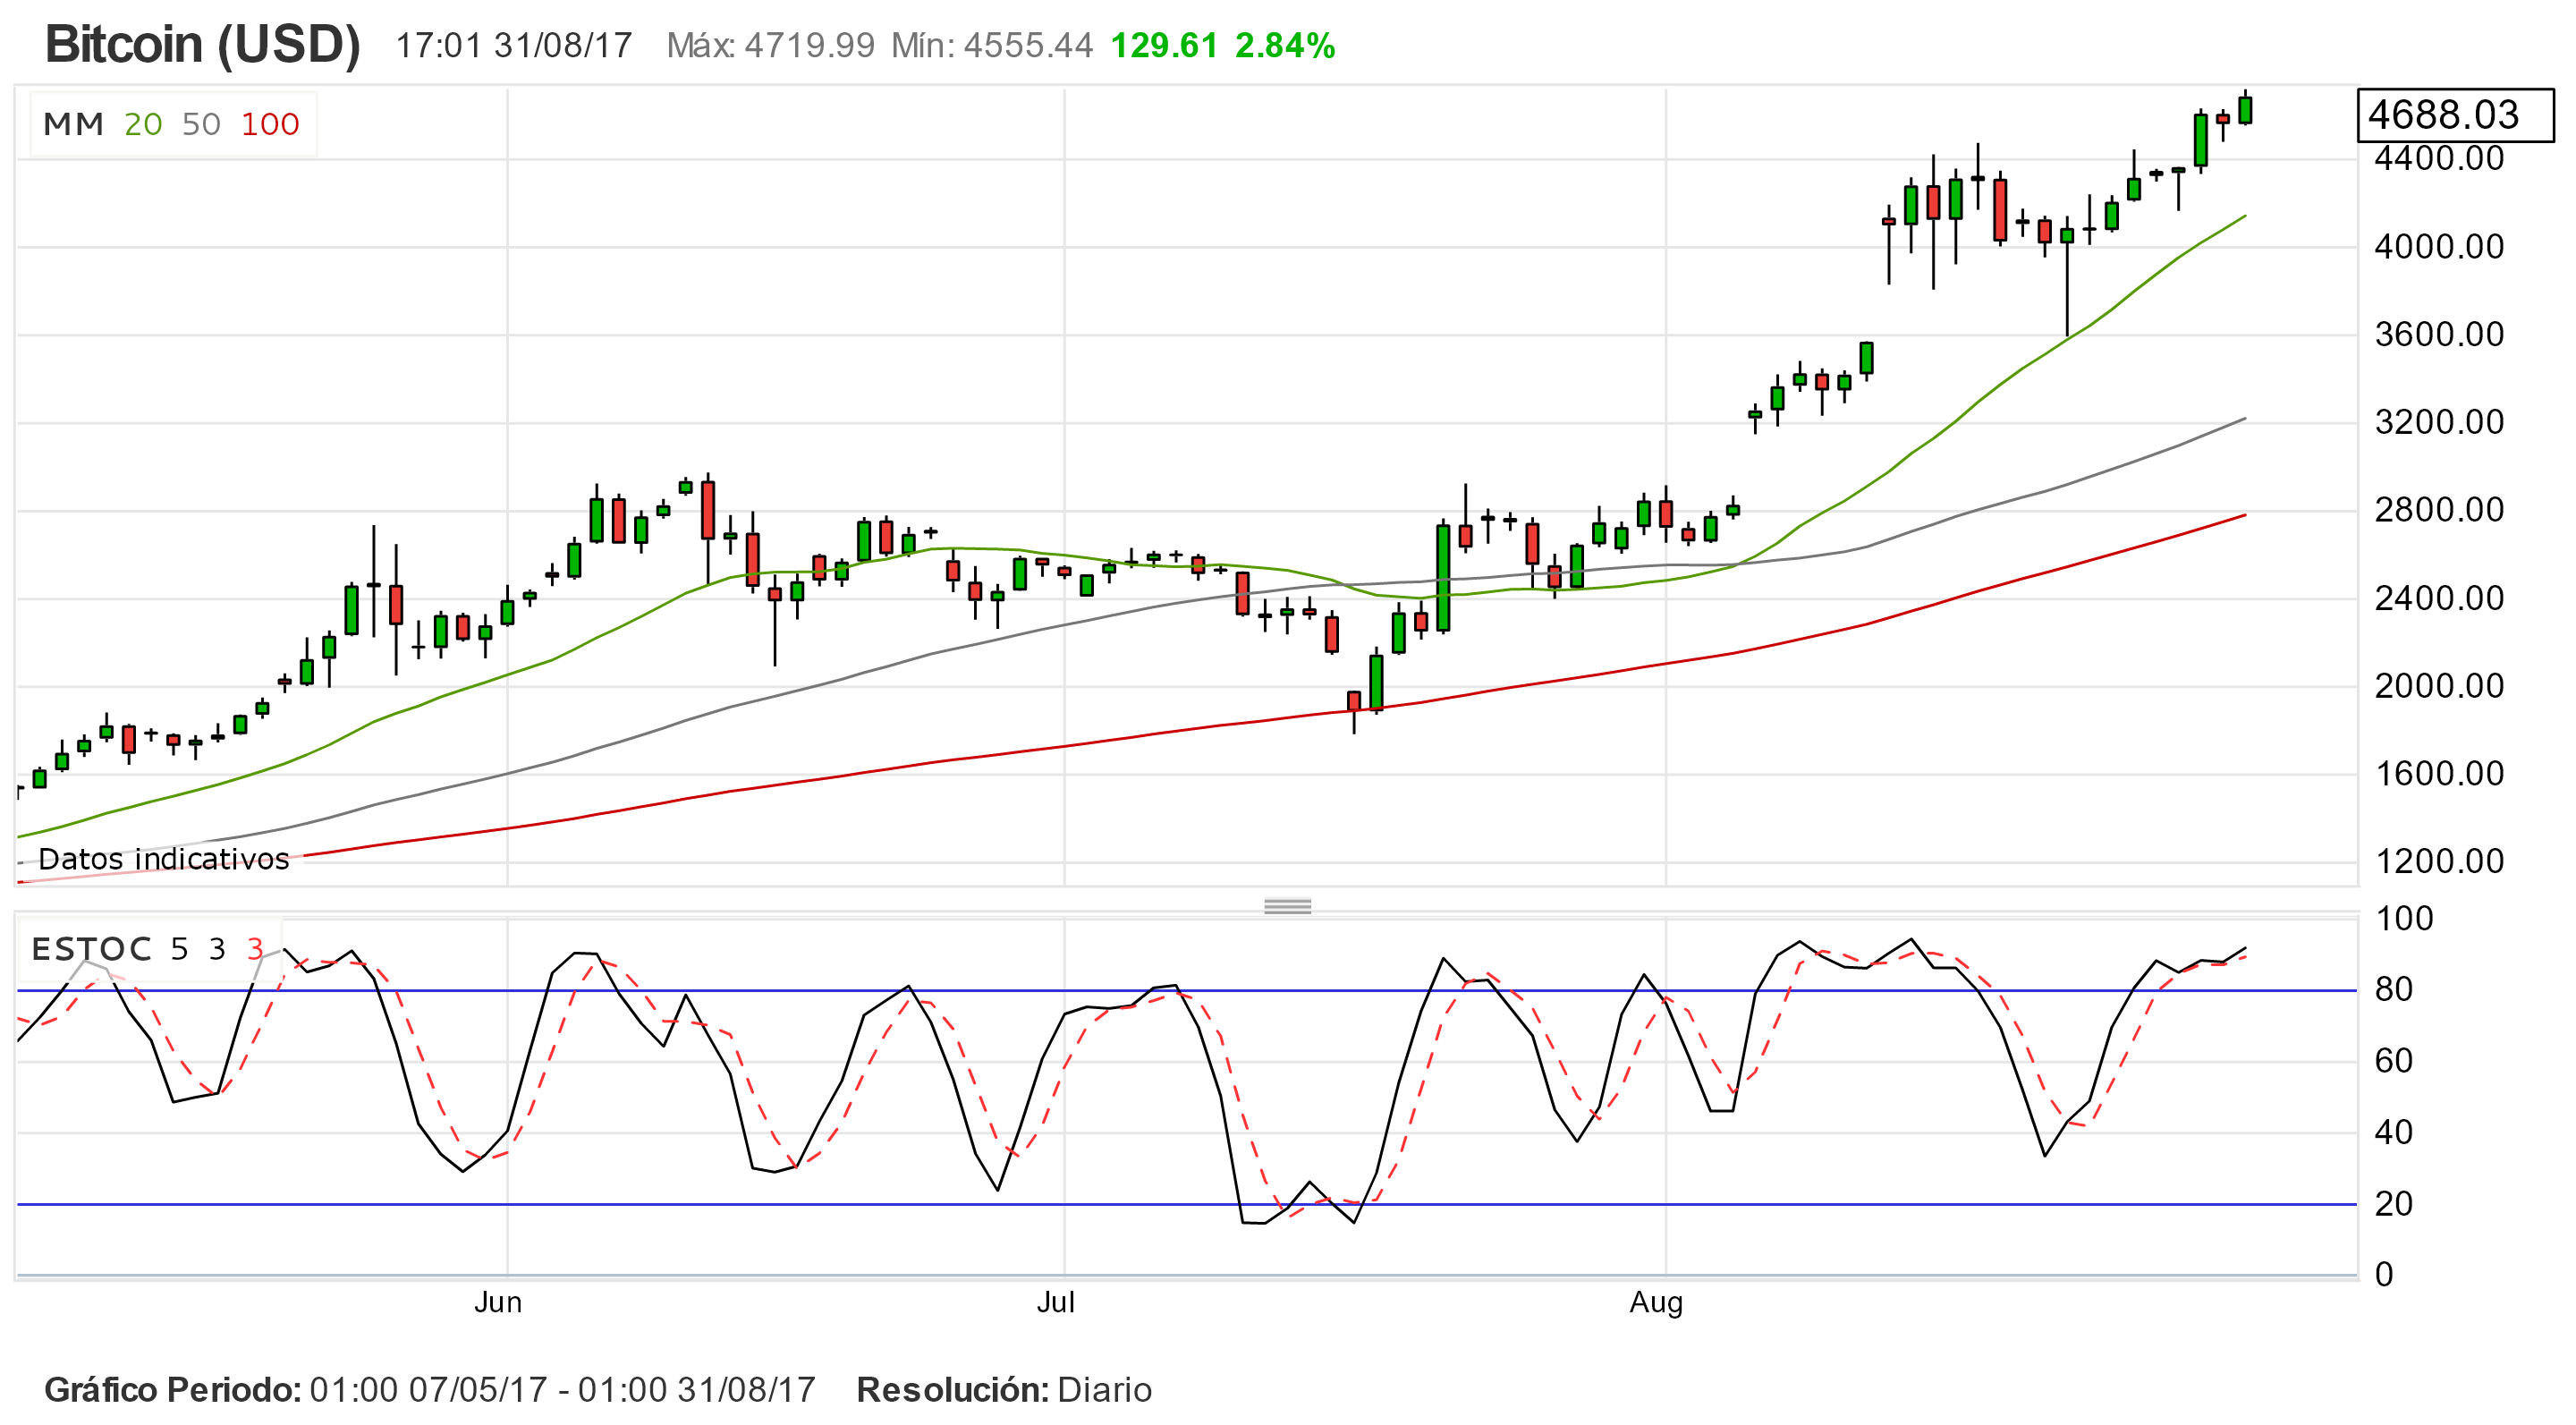Click the Diario resolution value

click(x=1105, y=1391)
